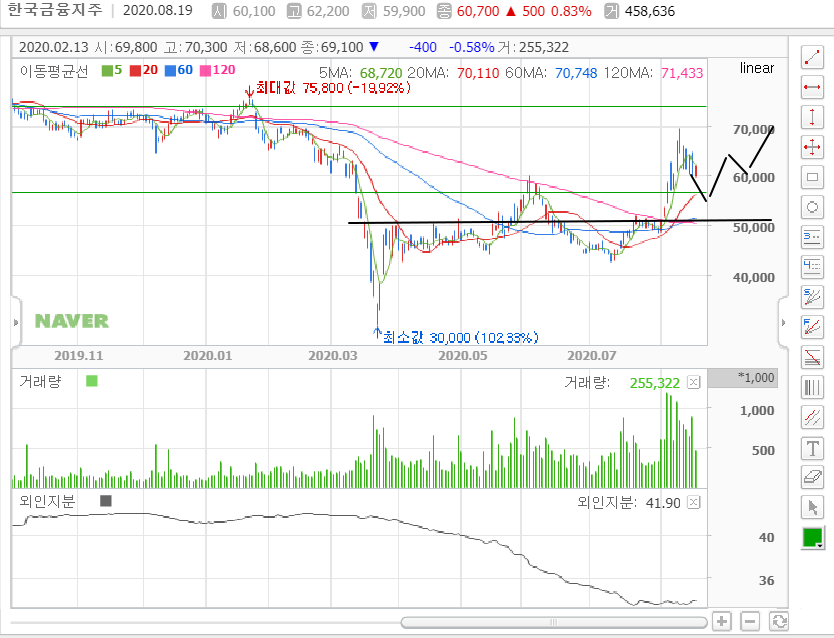
Task: Open the green drawing color picker
Action: coord(813,538)
